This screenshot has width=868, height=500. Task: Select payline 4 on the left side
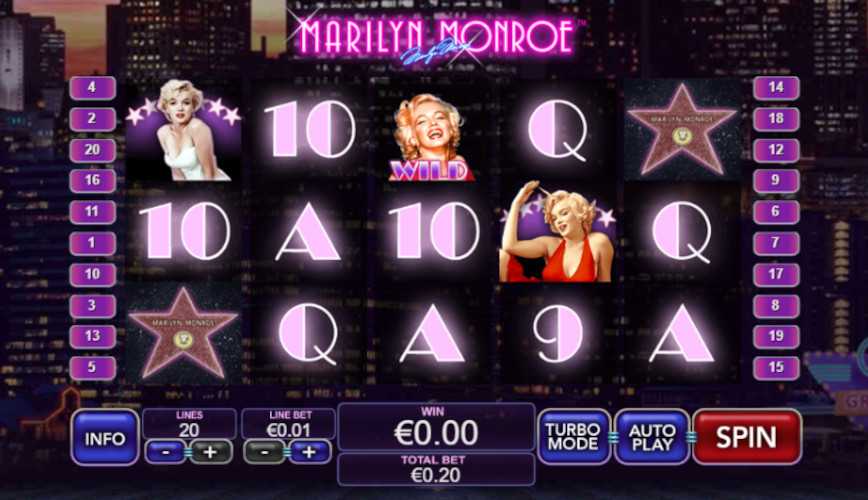pos(92,87)
